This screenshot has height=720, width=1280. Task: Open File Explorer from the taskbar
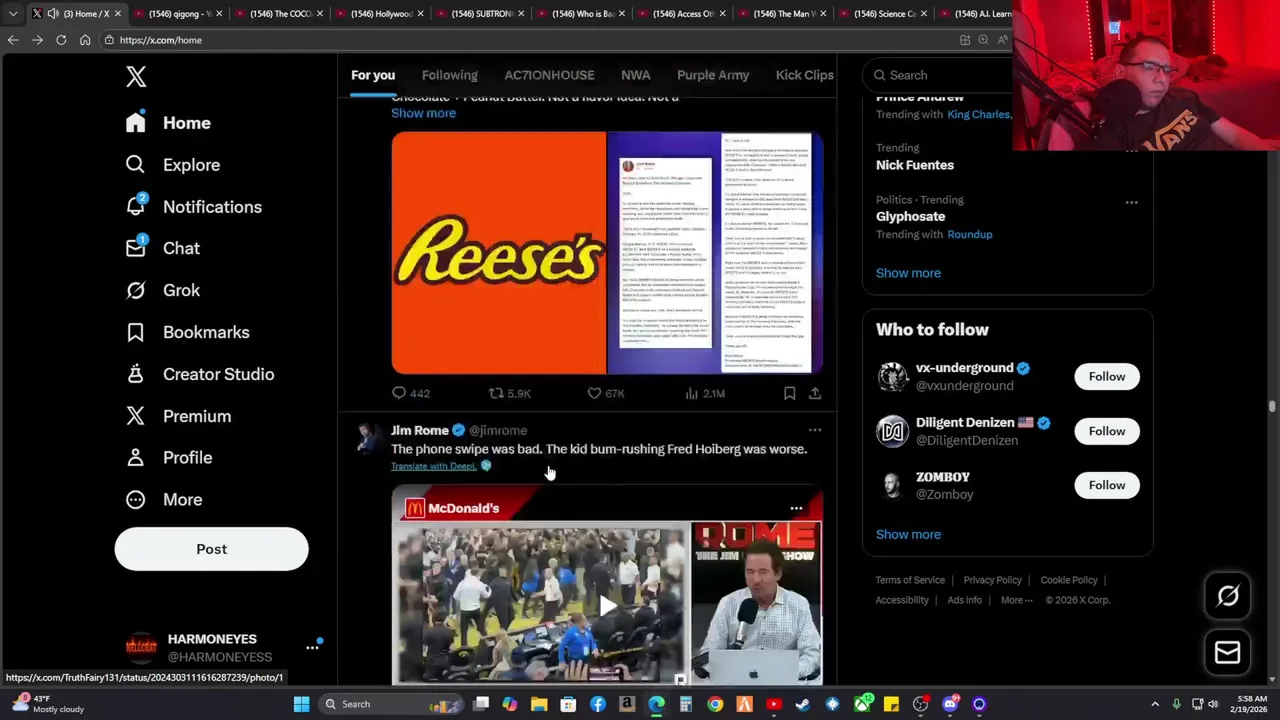point(539,704)
